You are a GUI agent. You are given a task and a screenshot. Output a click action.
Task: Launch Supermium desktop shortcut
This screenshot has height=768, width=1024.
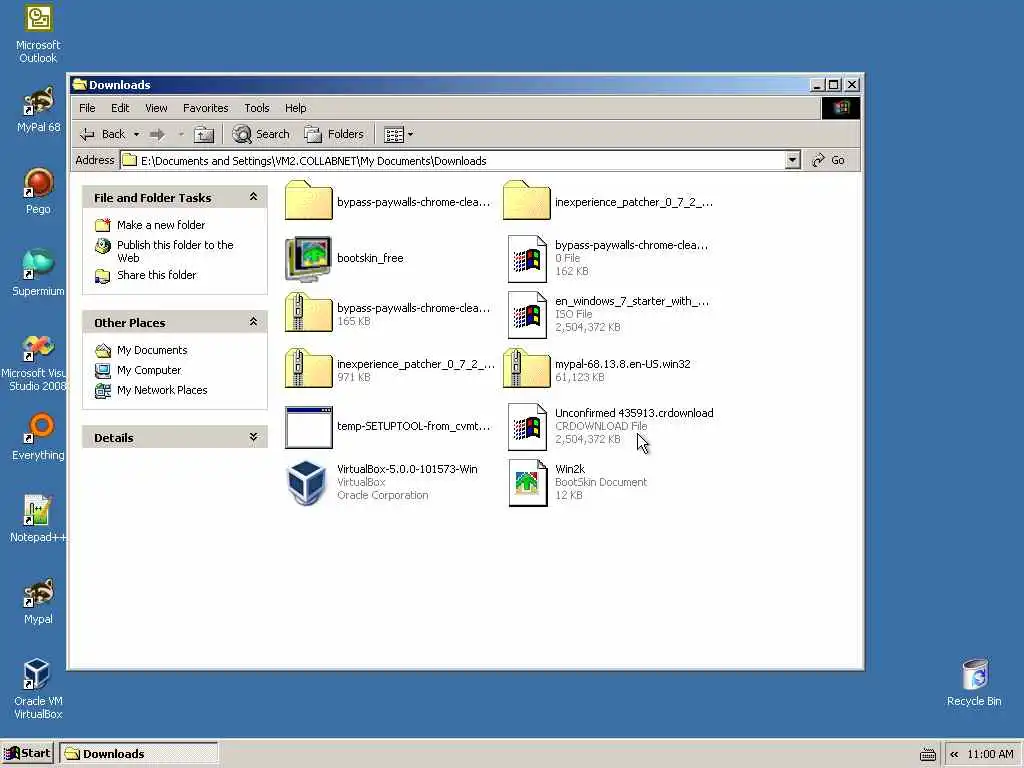[x=38, y=273]
